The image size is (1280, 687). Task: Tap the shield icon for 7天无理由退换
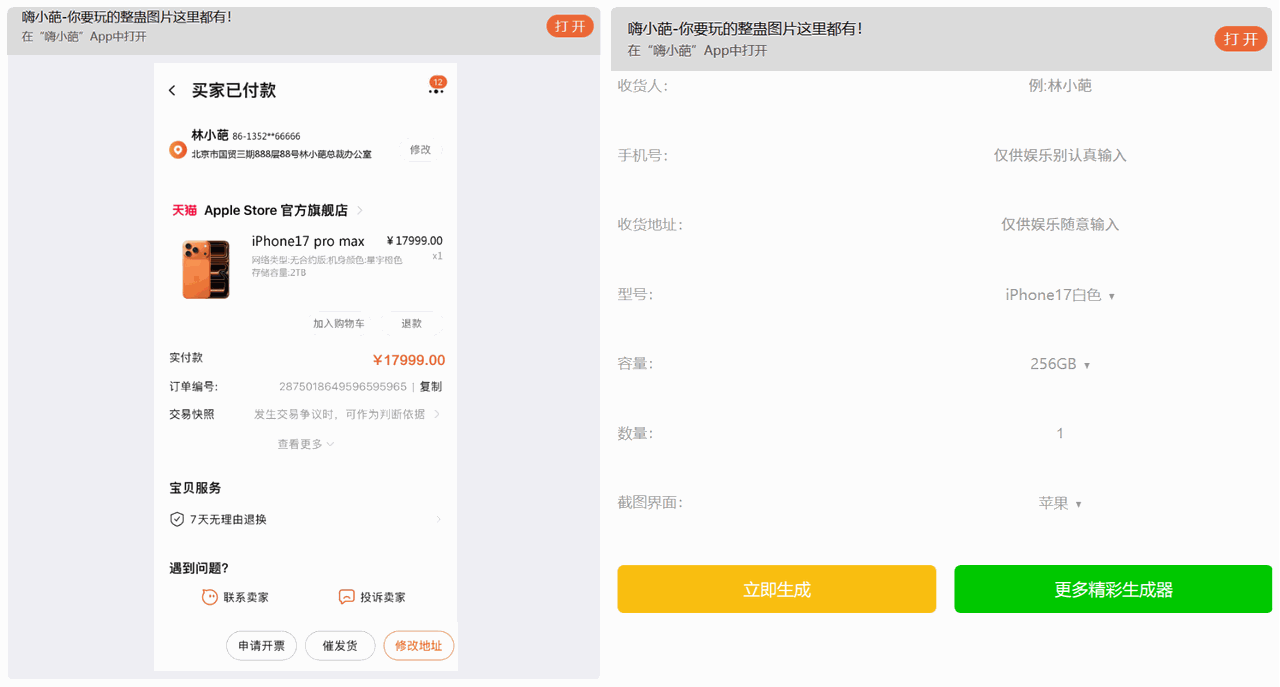click(x=177, y=520)
